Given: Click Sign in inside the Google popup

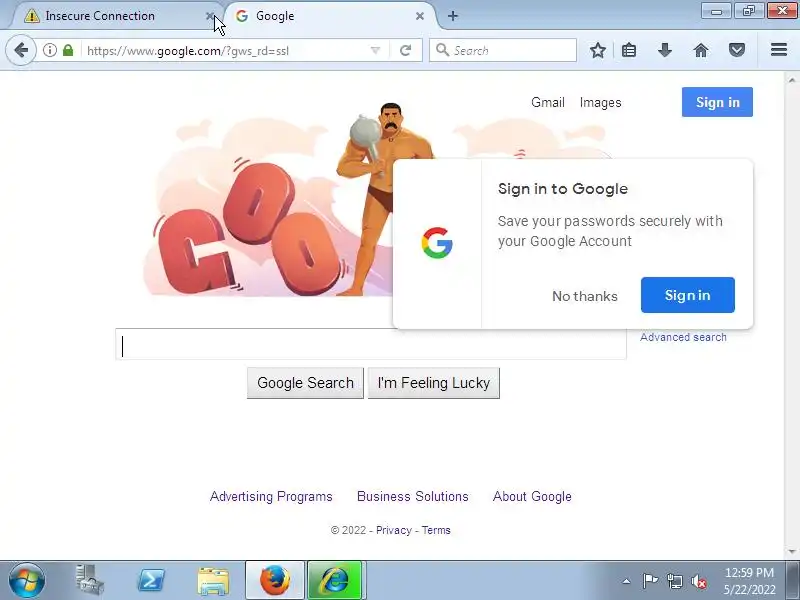Looking at the screenshot, I should pyautogui.click(x=688, y=295).
